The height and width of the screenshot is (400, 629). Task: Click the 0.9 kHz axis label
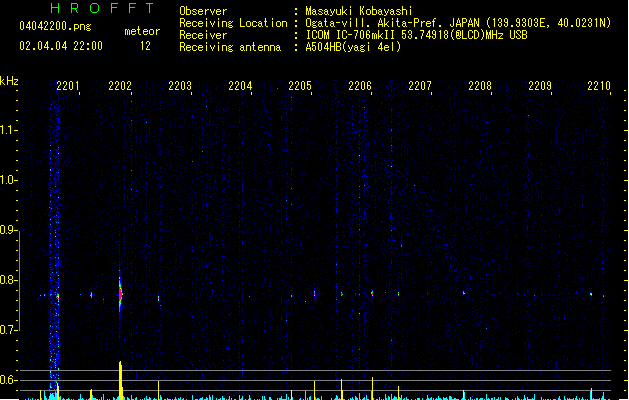point(8,230)
